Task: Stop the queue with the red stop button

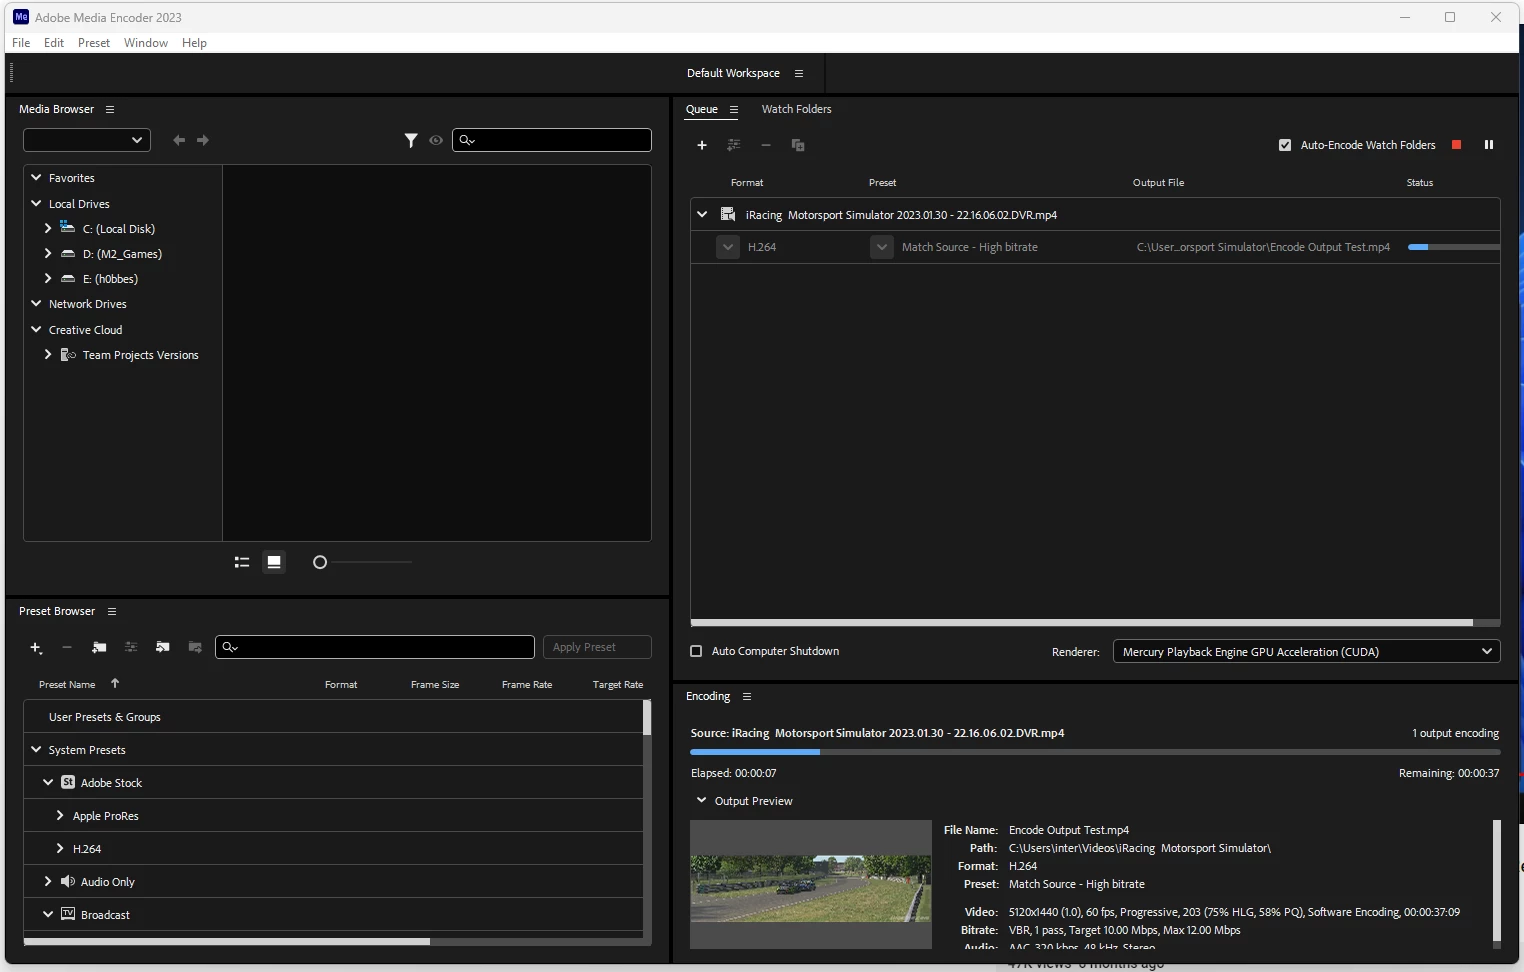Action: [x=1457, y=145]
